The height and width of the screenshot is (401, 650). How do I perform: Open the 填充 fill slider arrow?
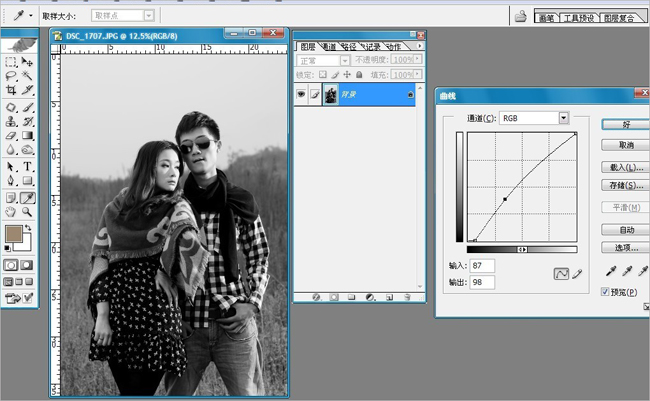[x=417, y=74]
